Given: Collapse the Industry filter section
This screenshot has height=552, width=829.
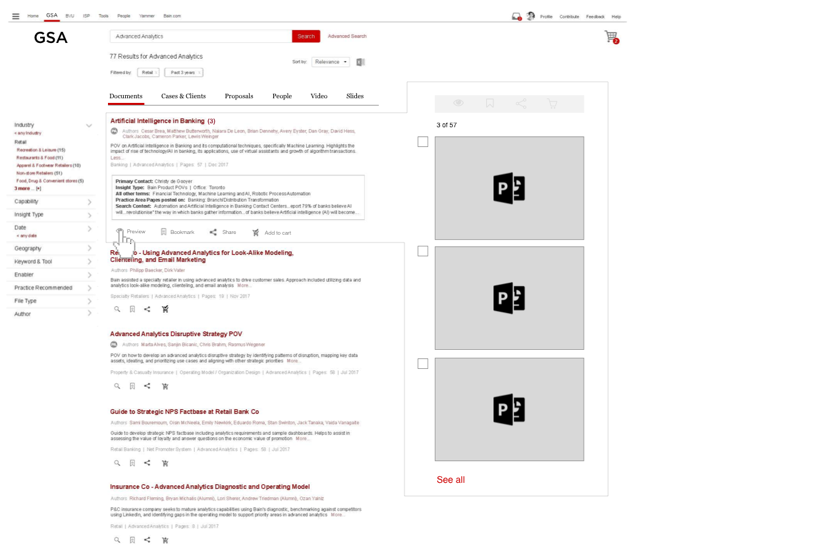Looking at the screenshot, I should 89,126.
